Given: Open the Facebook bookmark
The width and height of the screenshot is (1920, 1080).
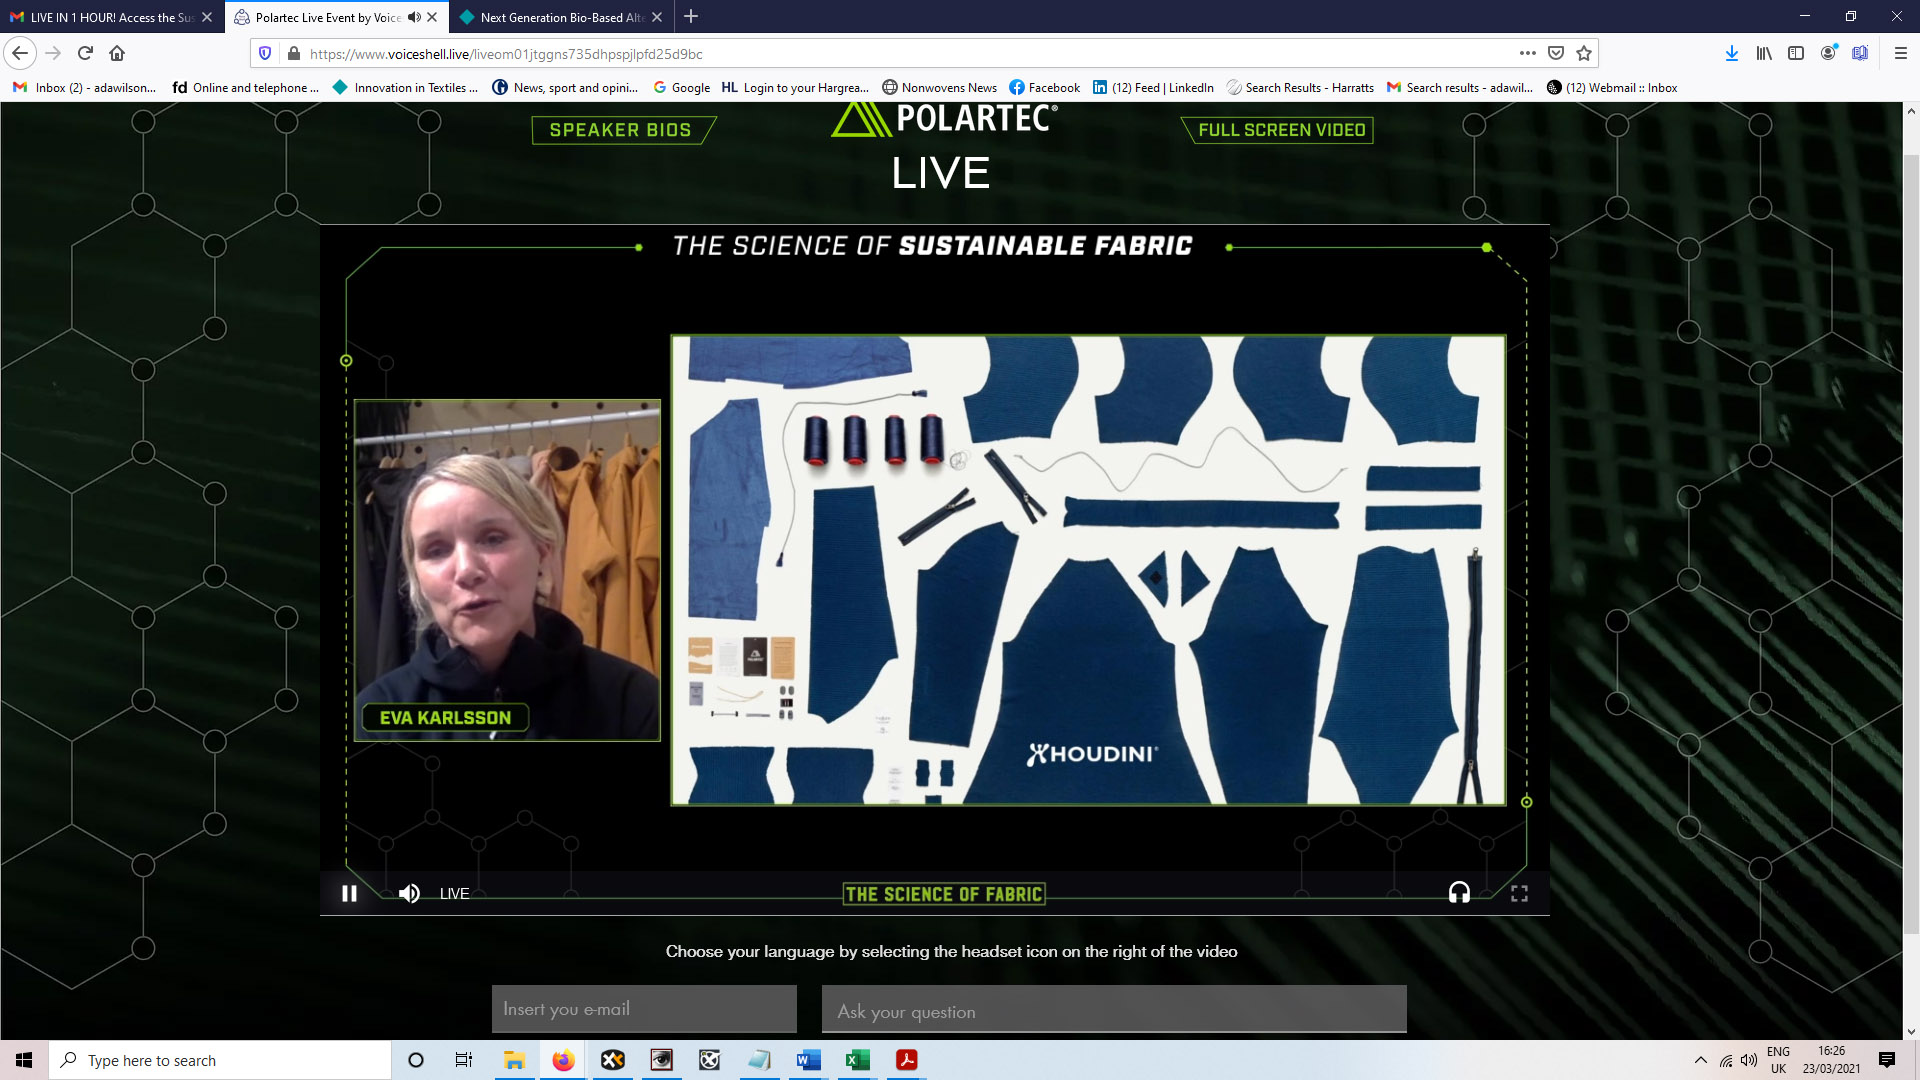Looking at the screenshot, I should pos(1045,88).
